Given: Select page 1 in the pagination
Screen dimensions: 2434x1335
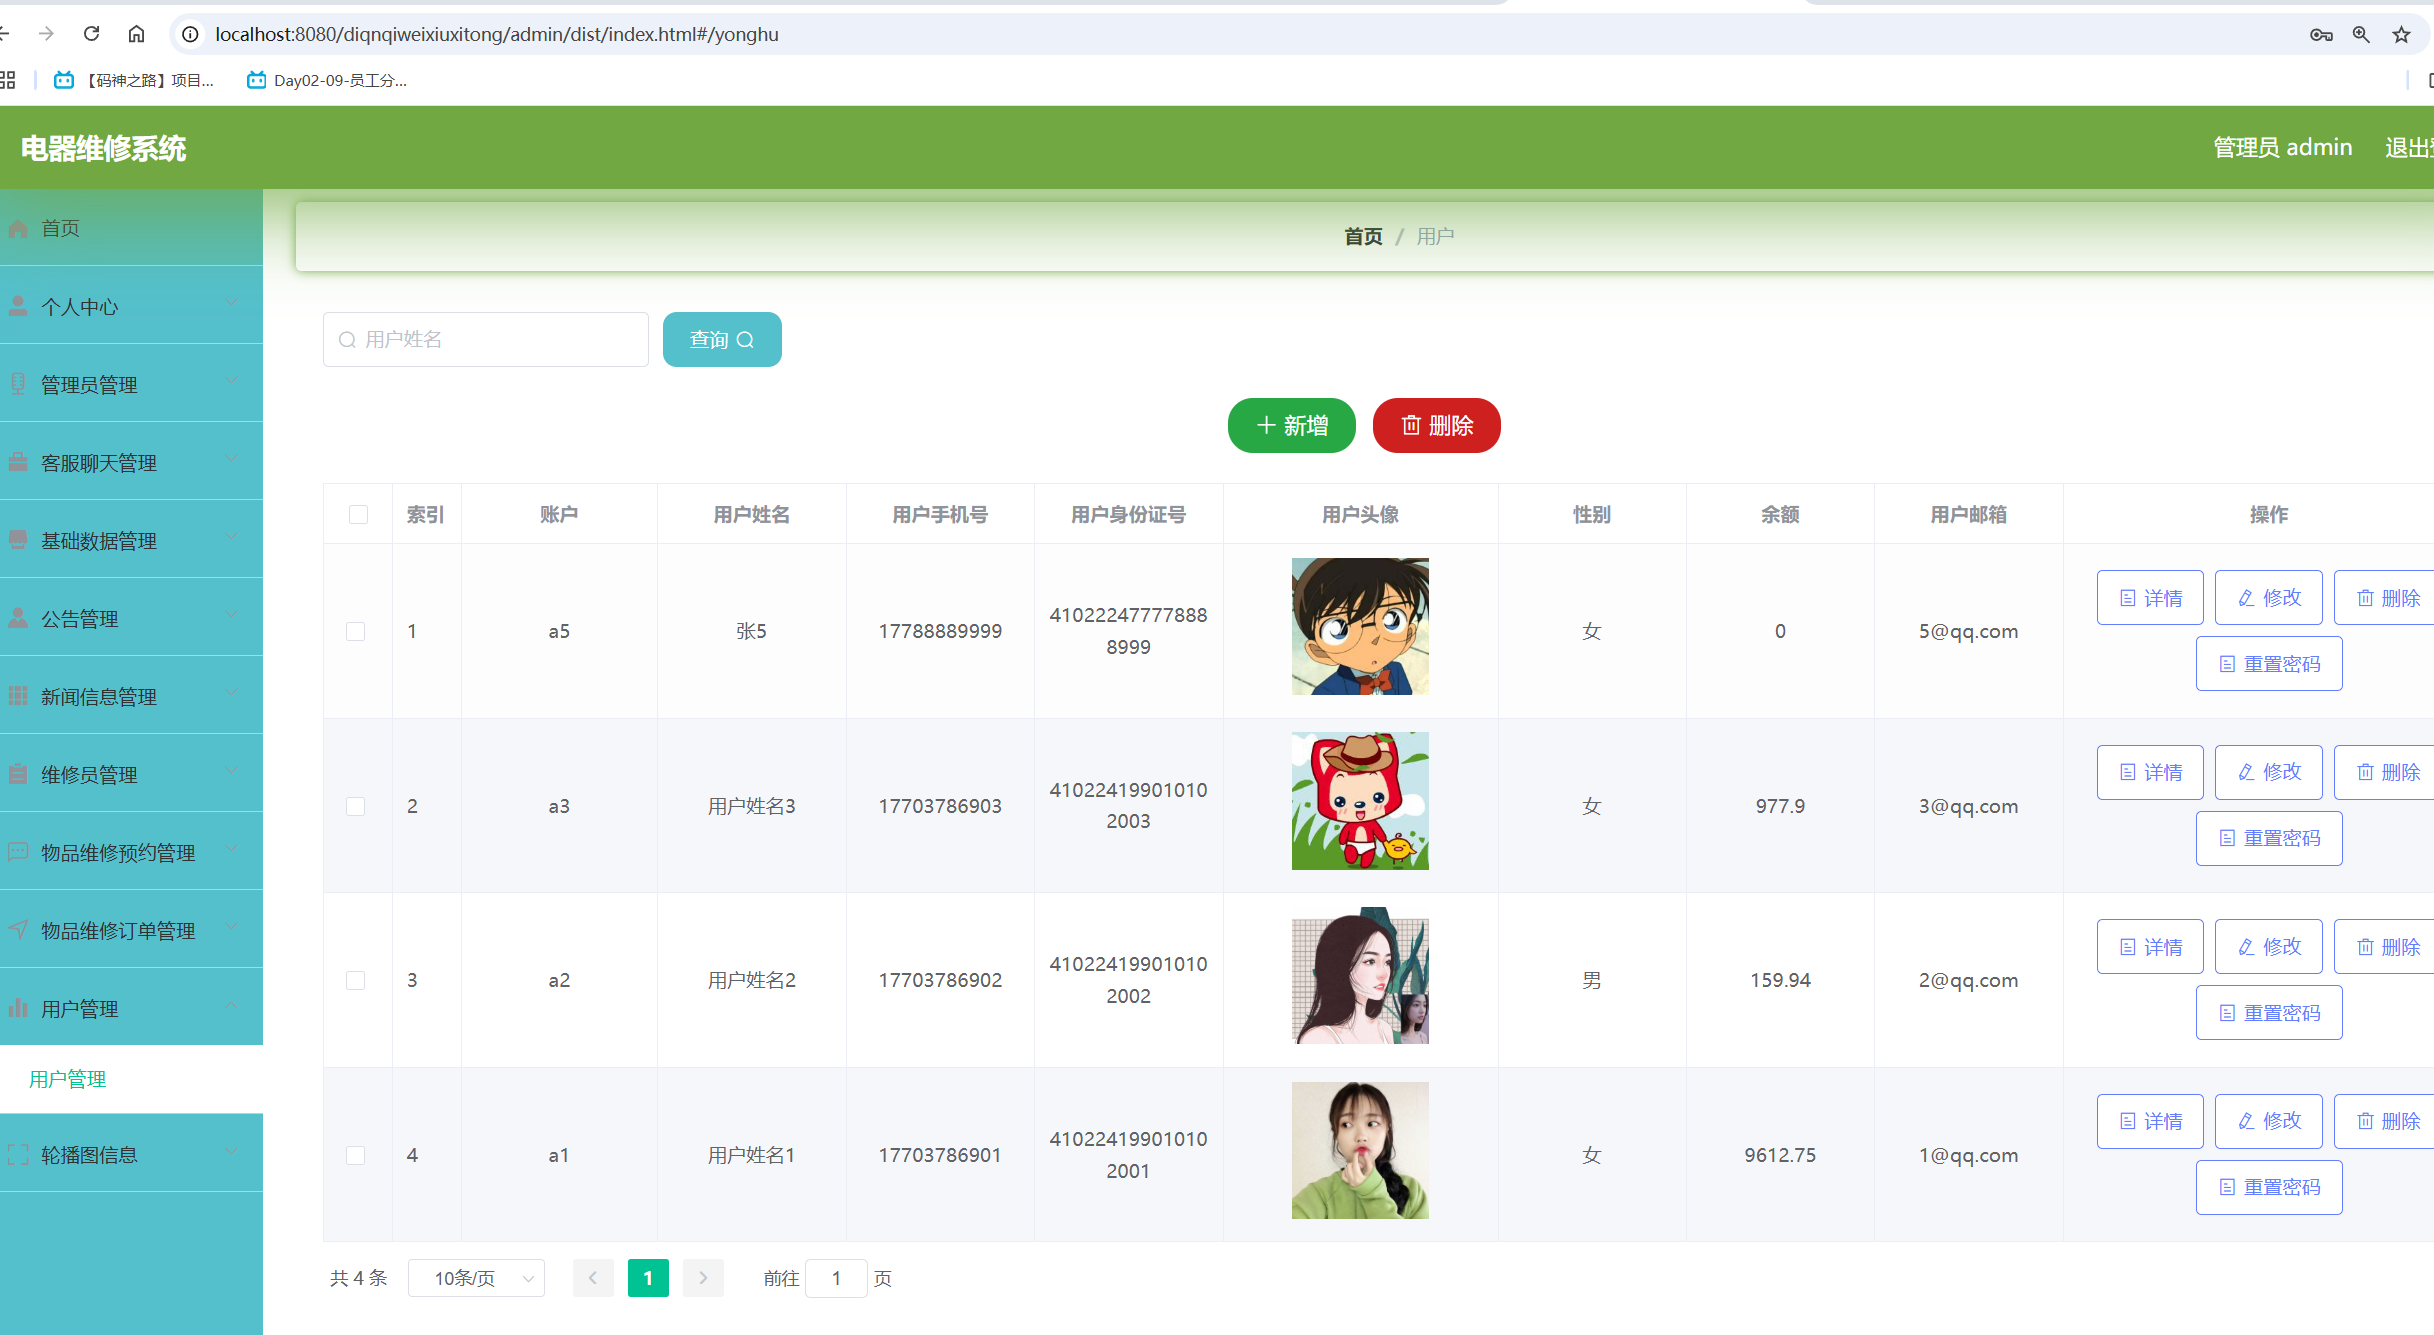Looking at the screenshot, I should tap(648, 1278).
